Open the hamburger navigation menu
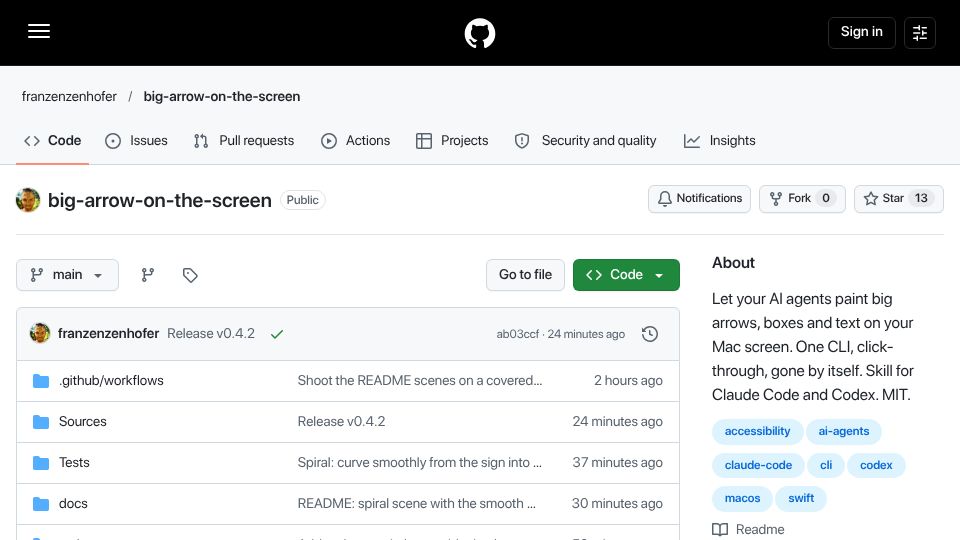The width and height of the screenshot is (960, 540). [39, 32]
